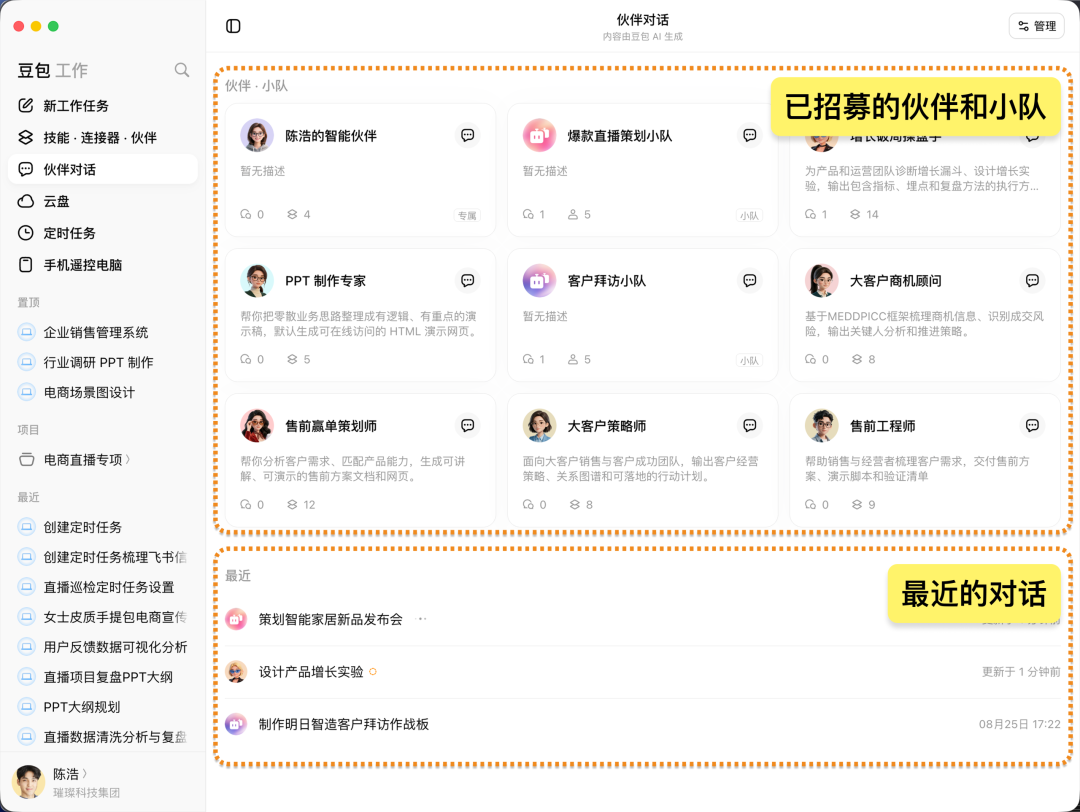Click the phone icon beside 手机遥控电脑

pos(25,264)
